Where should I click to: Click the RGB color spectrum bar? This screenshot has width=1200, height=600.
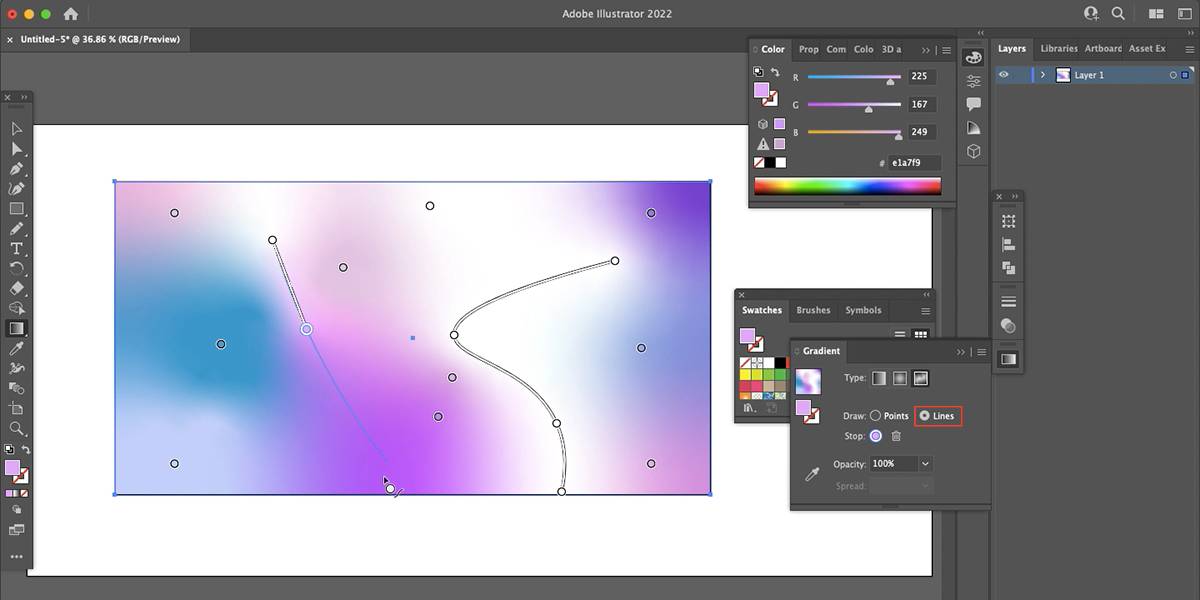point(847,186)
